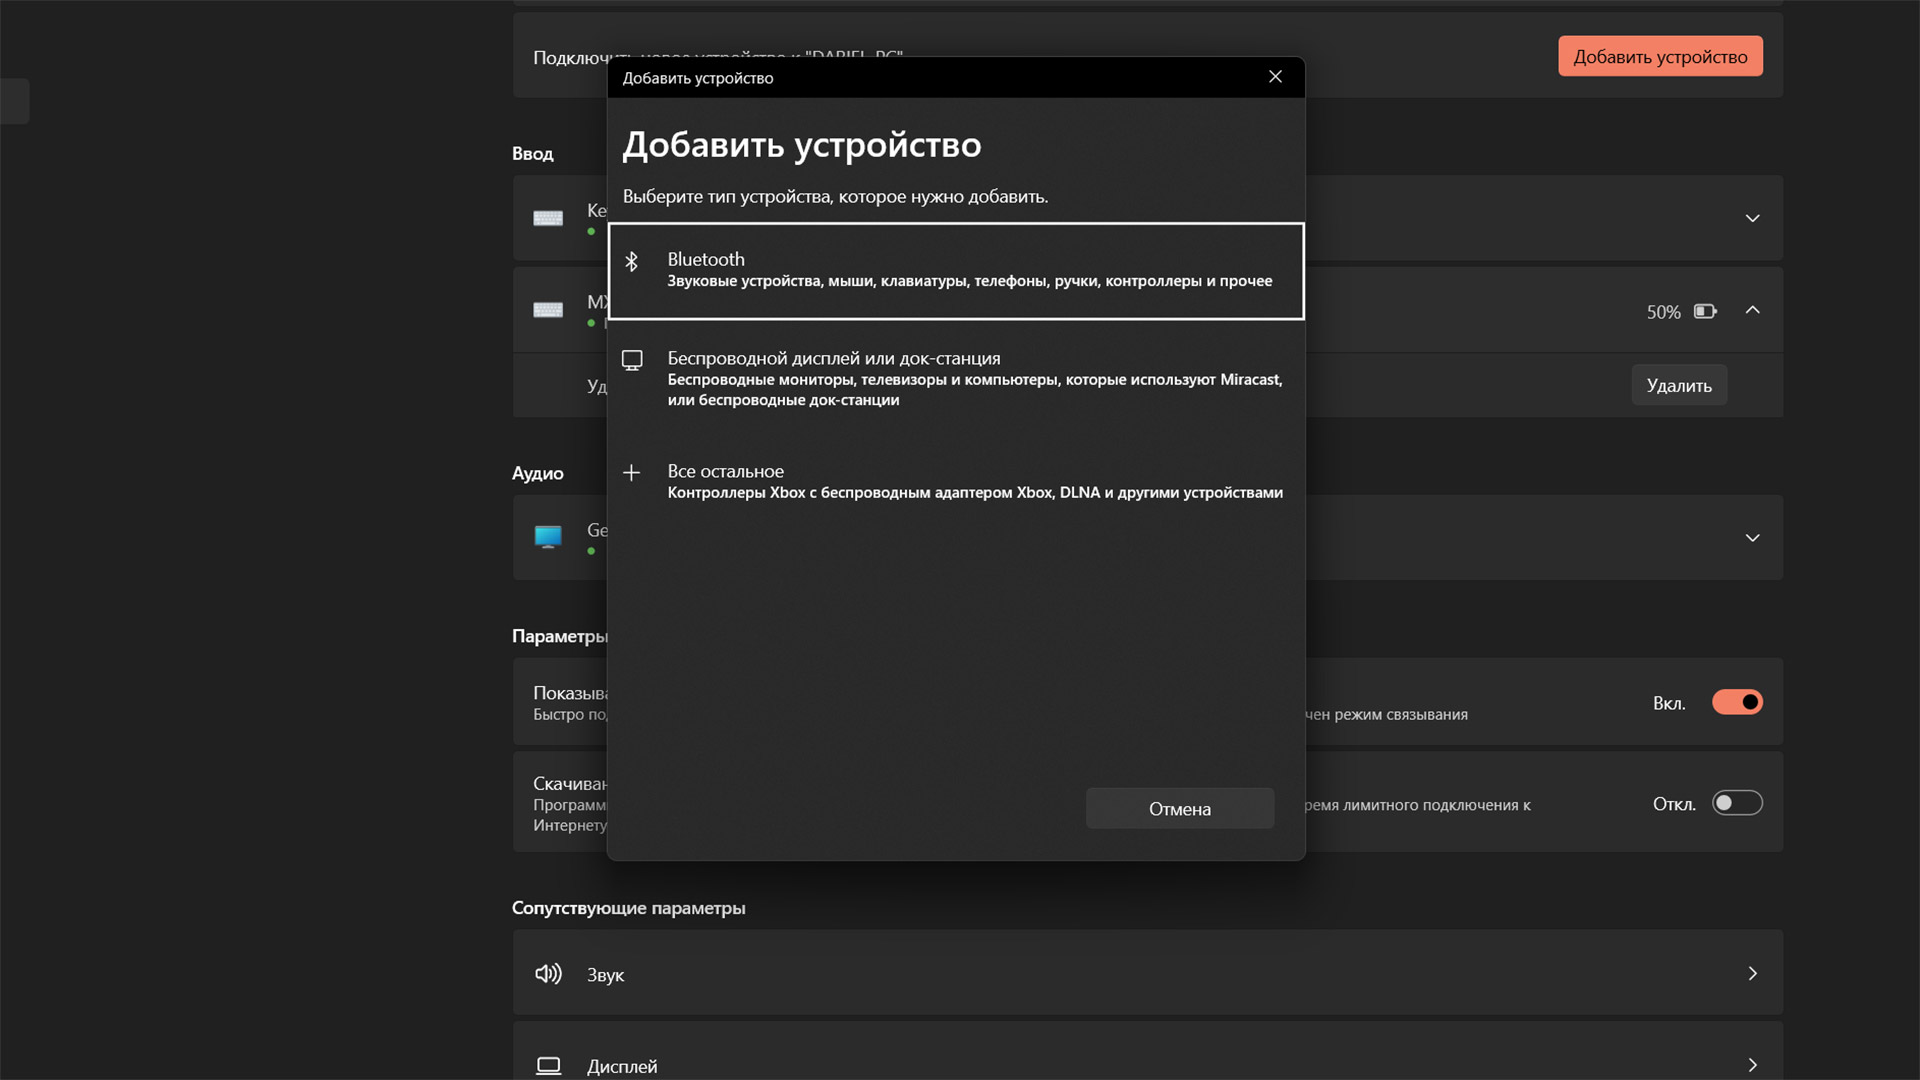Expand the audio device row chevron

point(1752,538)
